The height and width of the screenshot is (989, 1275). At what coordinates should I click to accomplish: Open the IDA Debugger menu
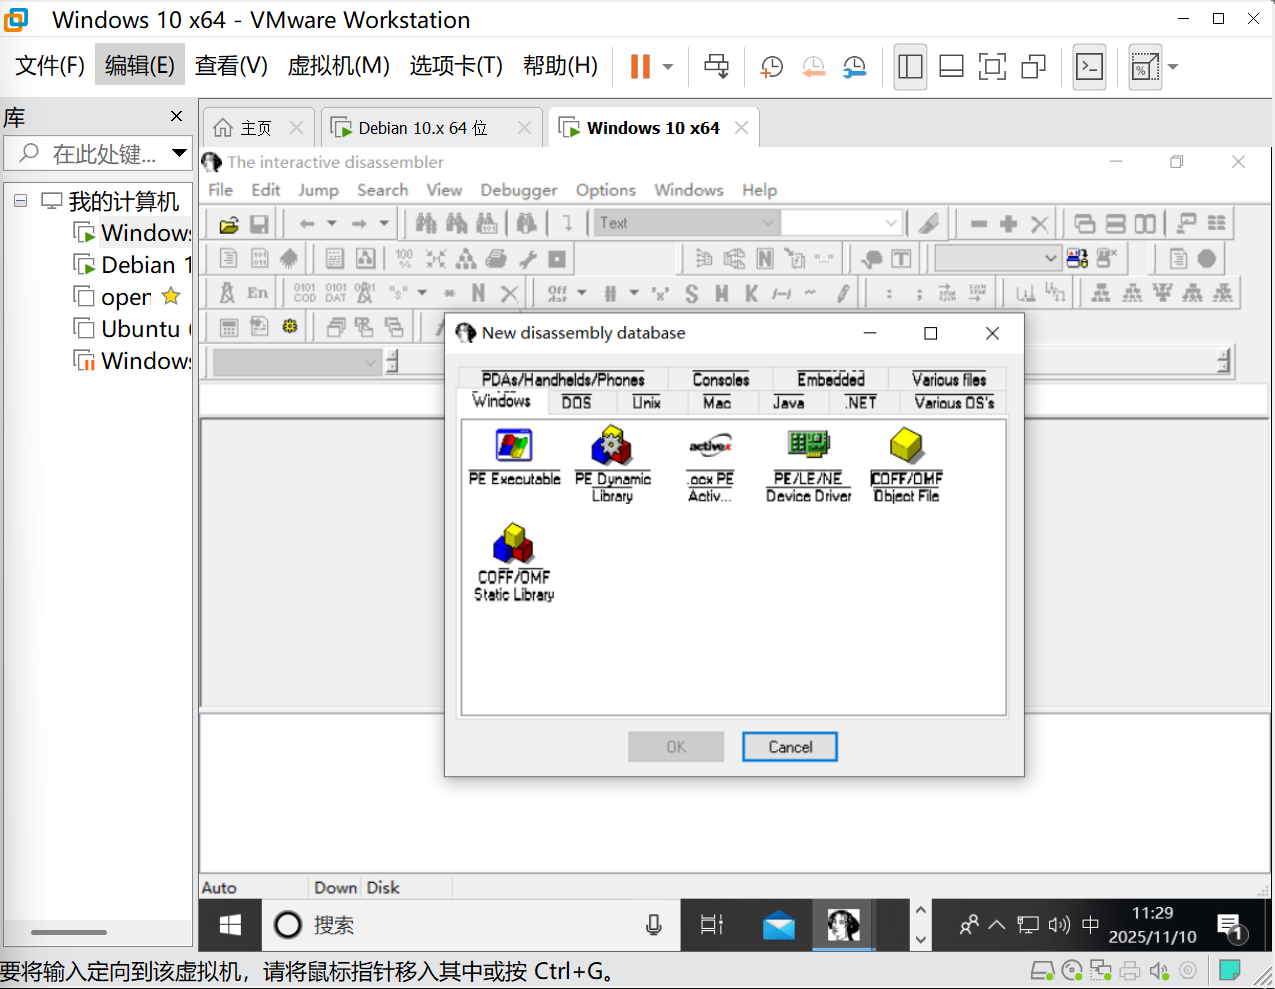519,190
